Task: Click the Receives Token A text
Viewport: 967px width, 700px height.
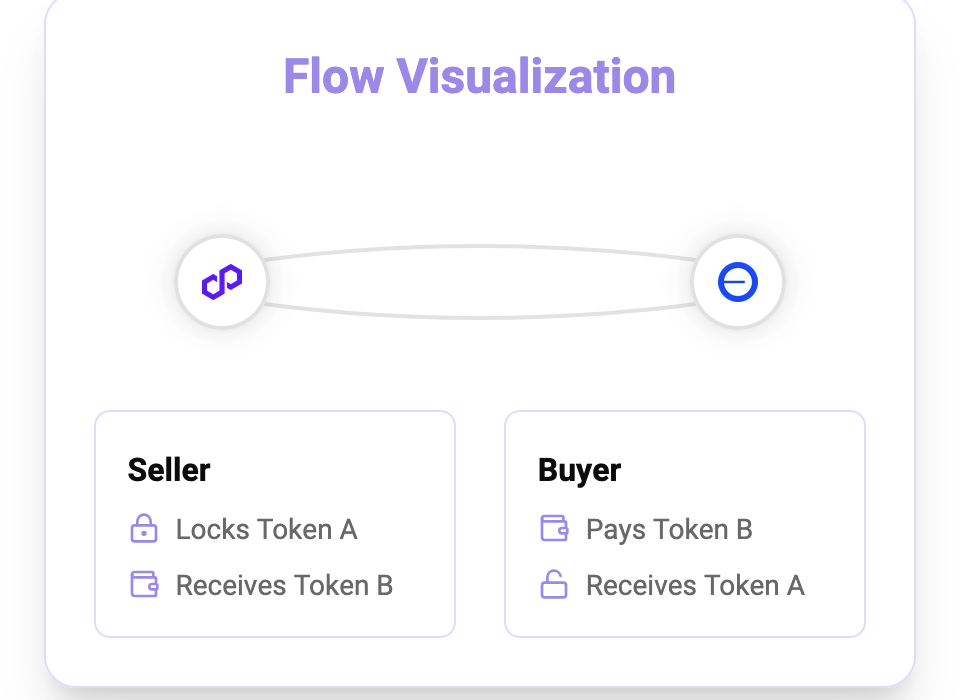Action: [x=695, y=585]
